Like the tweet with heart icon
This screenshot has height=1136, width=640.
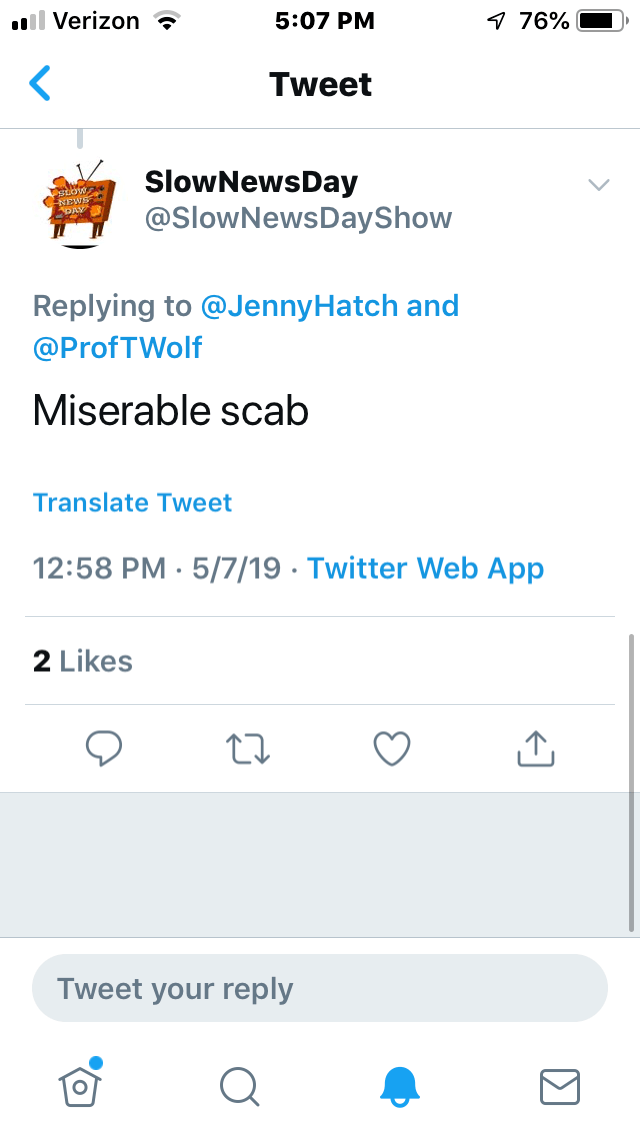tap(391, 748)
